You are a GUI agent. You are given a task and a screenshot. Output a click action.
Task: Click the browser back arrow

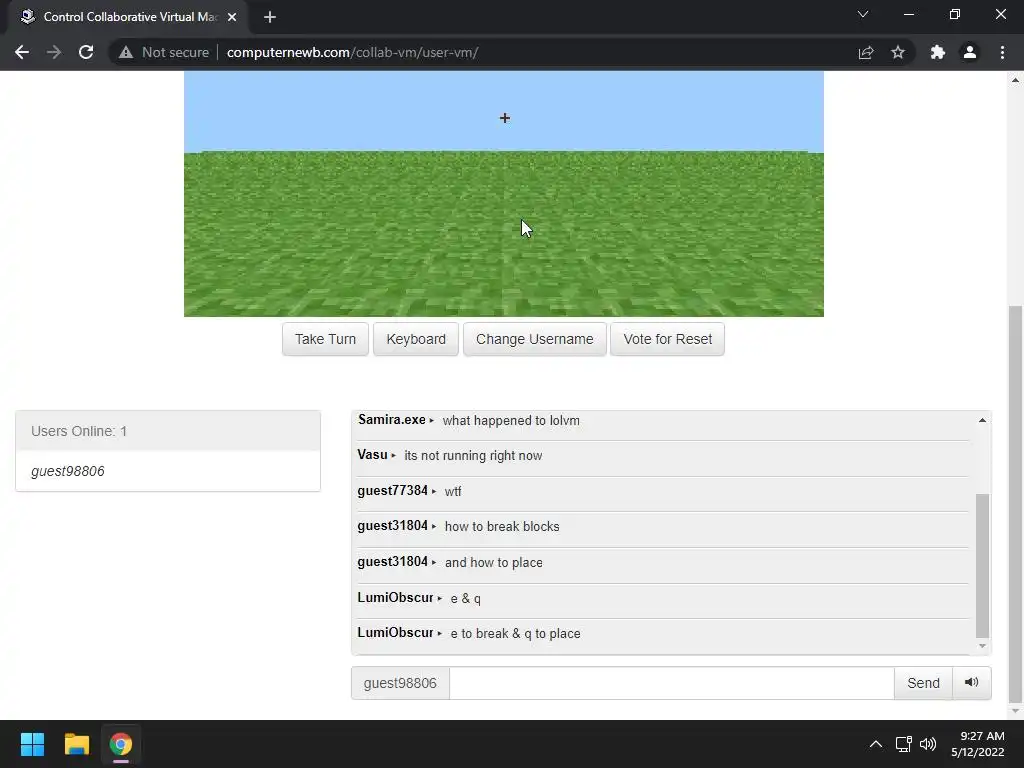pos(22,52)
